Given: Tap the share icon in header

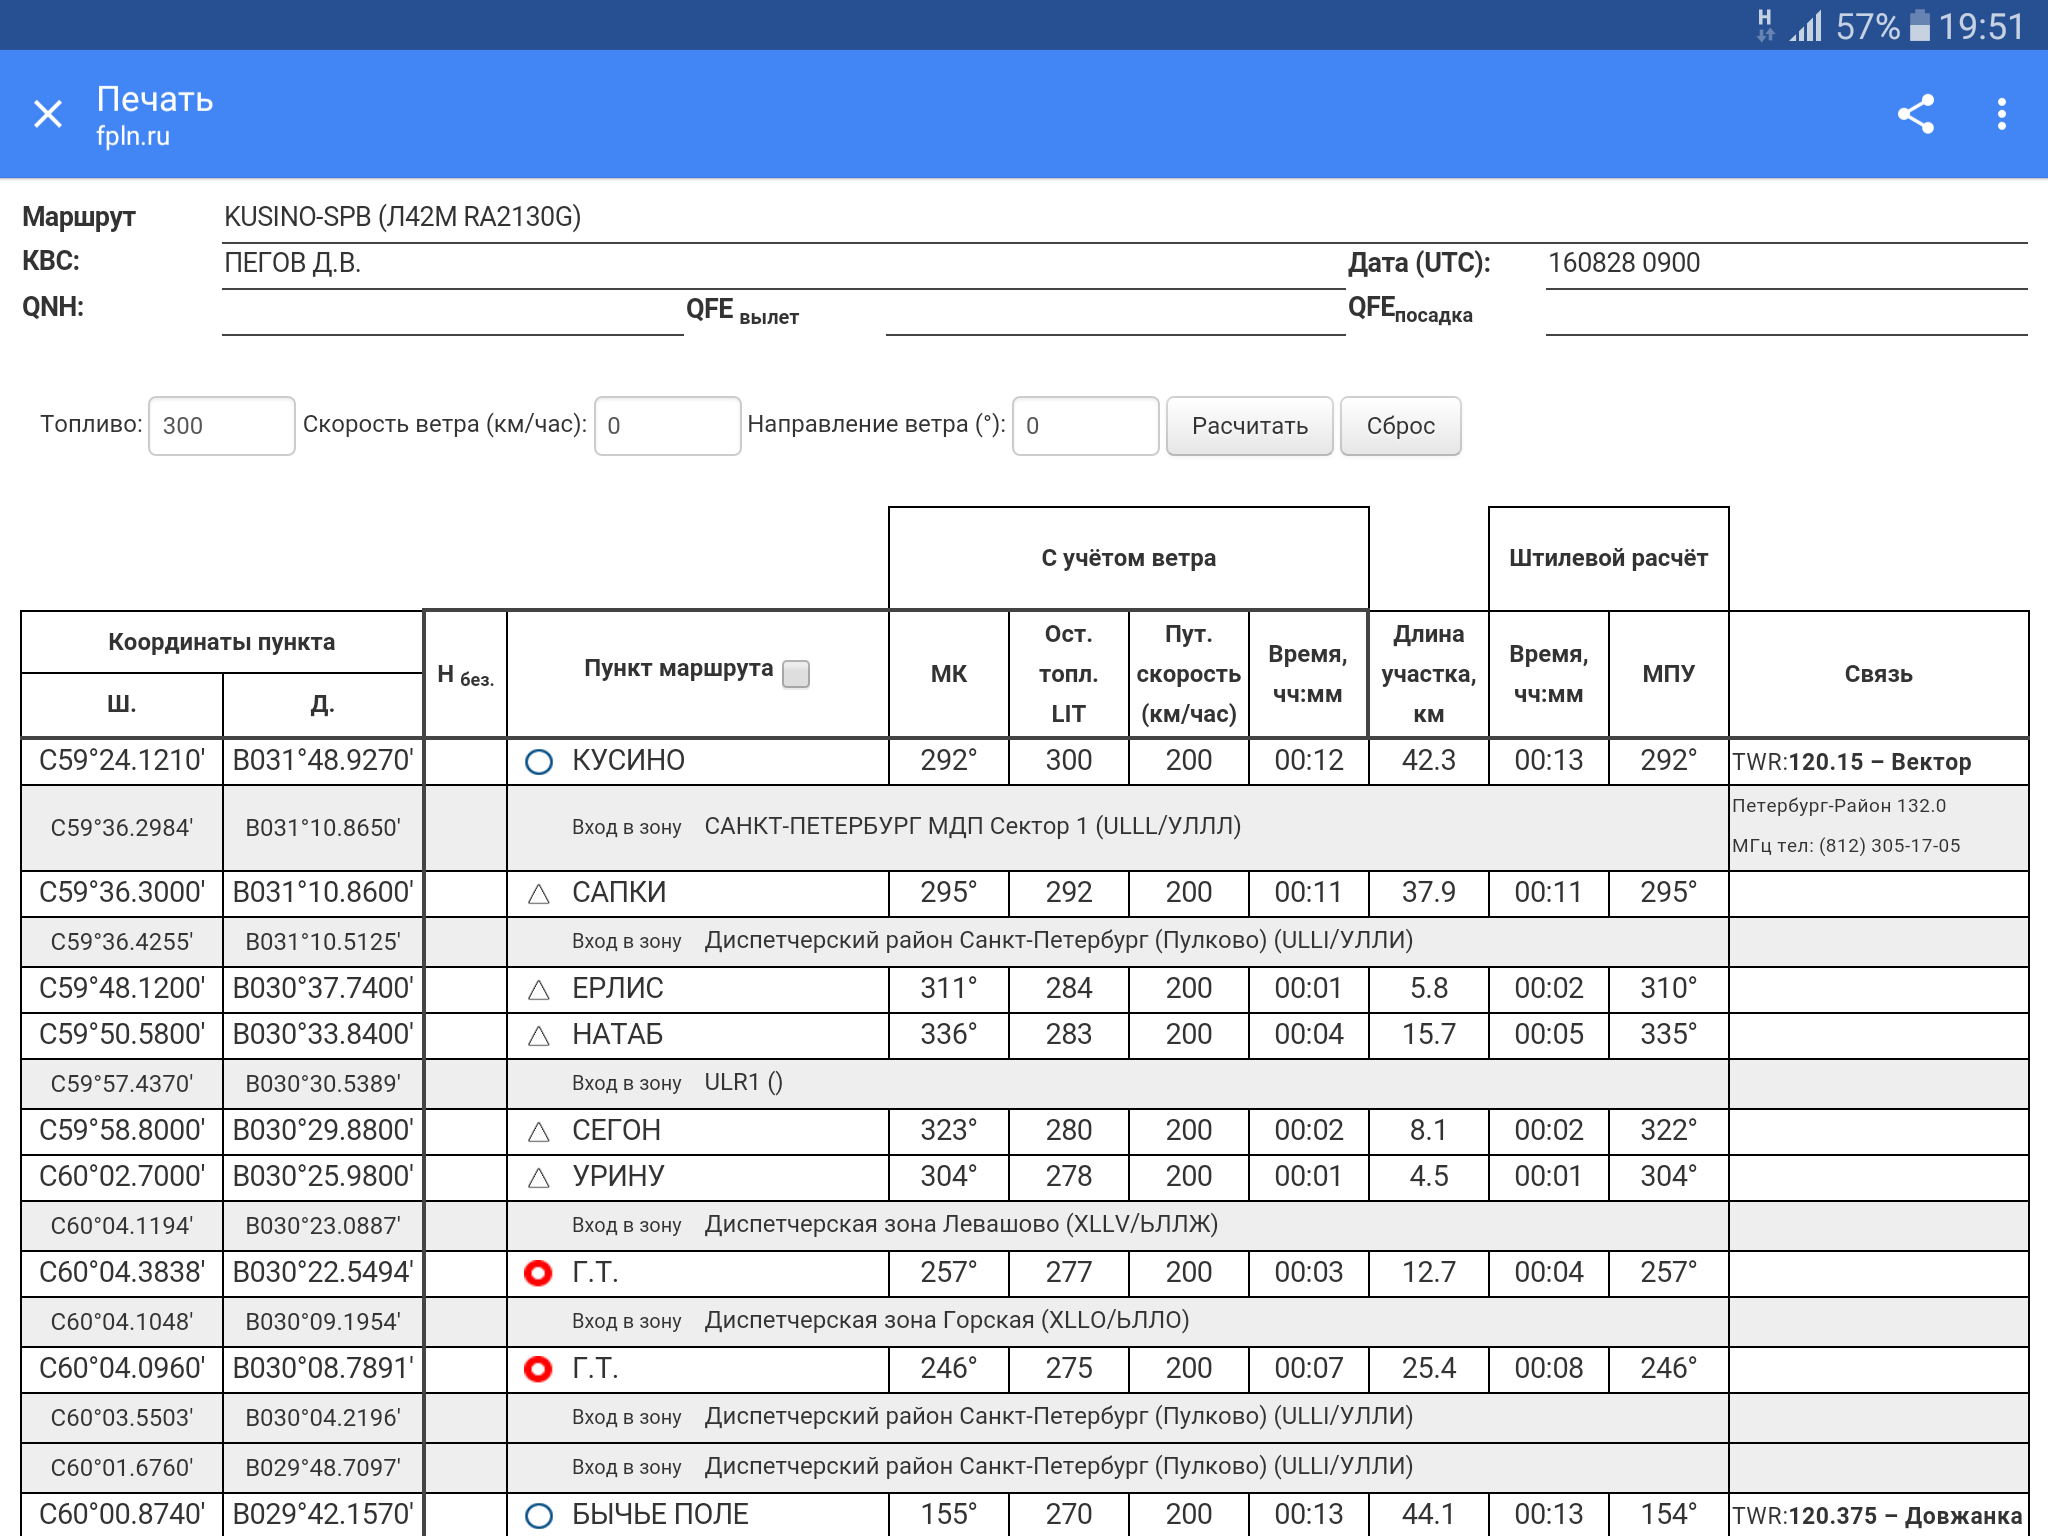Looking at the screenshot, I should [1915, 114].
